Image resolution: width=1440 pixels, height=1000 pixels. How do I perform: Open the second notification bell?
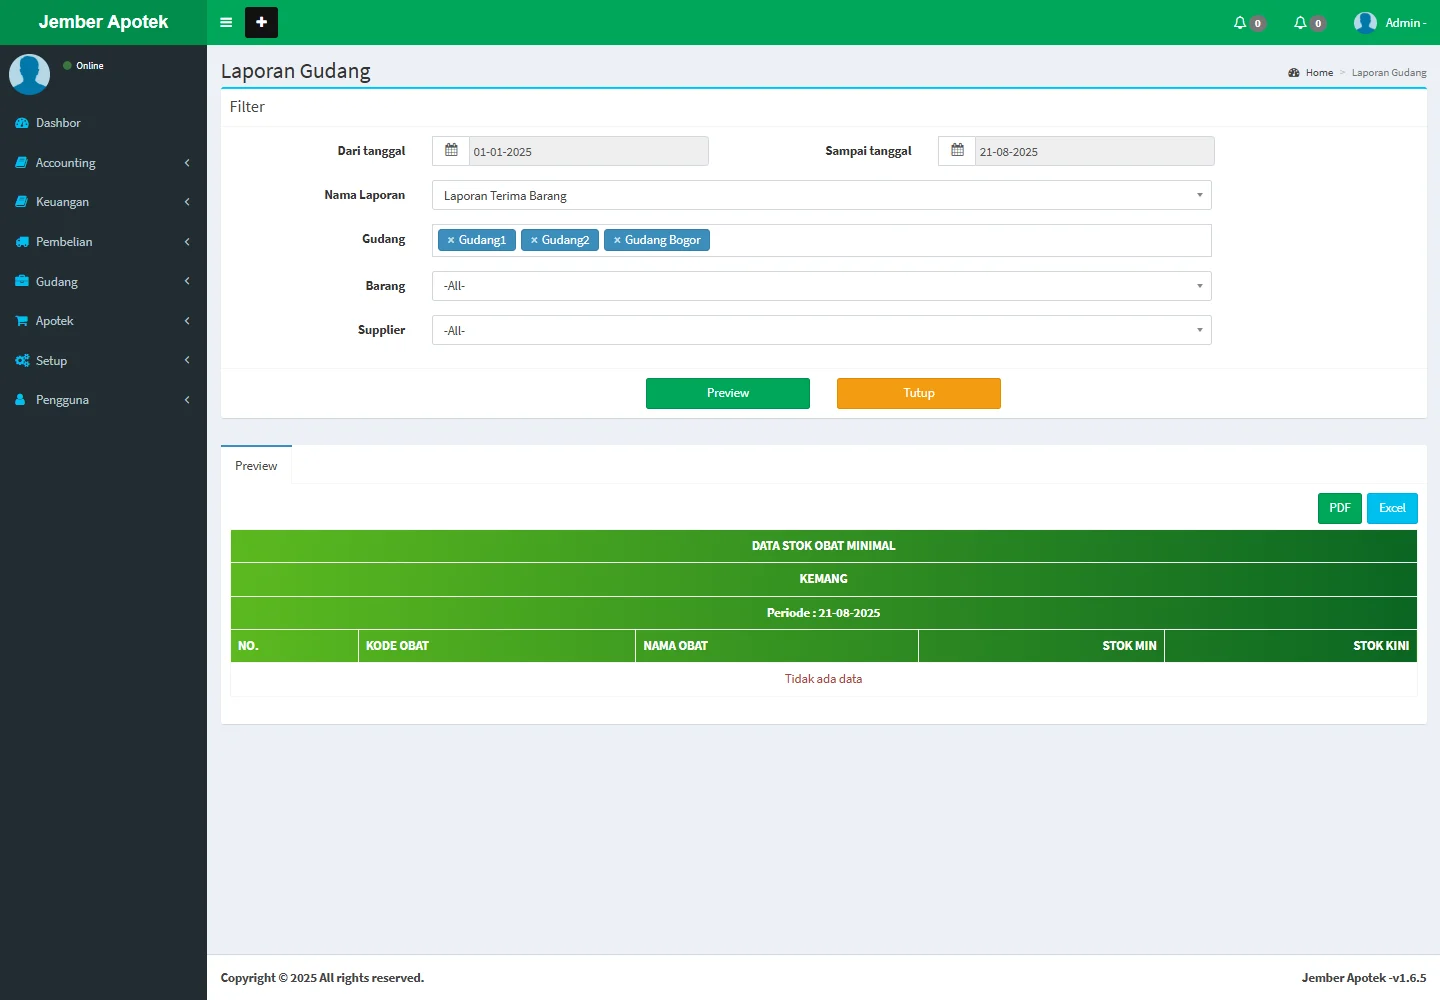(1301, 22)
